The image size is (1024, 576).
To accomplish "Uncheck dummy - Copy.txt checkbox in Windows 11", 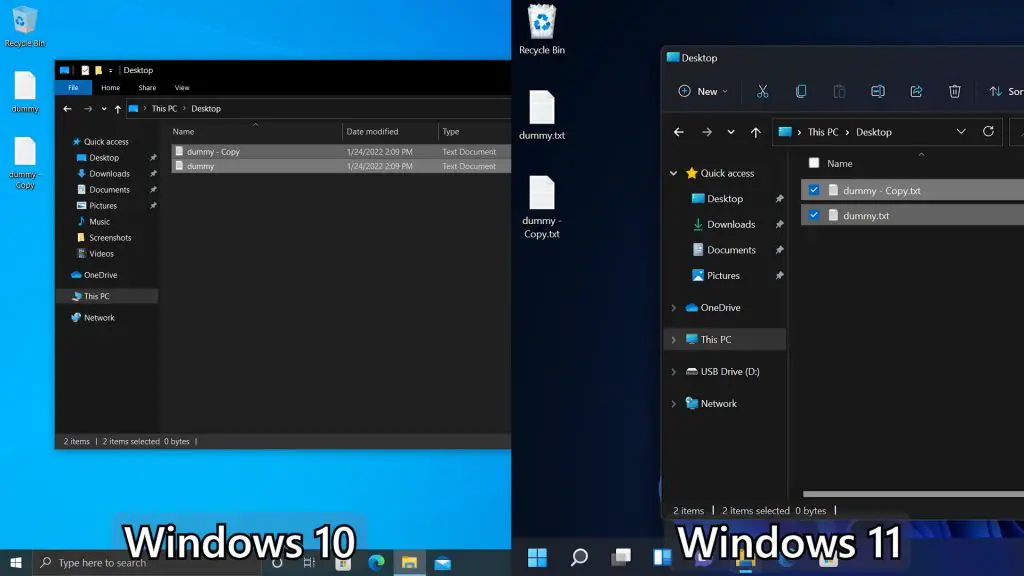I will click(x=814, y=190).
